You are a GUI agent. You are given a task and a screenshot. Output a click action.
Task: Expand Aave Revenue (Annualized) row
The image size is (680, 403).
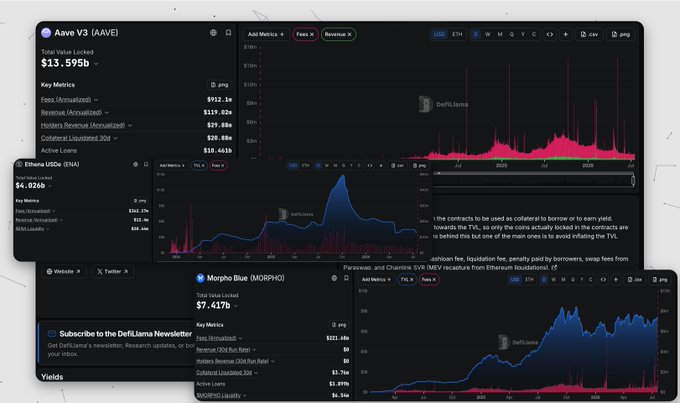coord(107,113)
